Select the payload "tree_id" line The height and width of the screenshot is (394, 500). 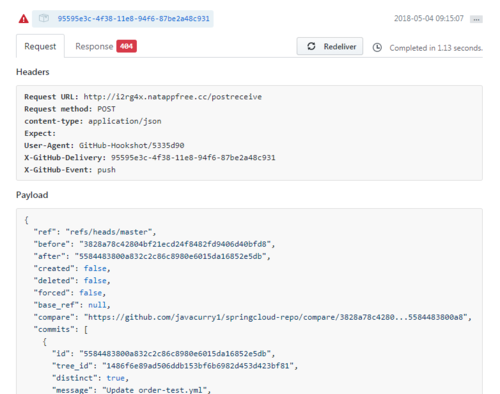(x=175, y=366)
